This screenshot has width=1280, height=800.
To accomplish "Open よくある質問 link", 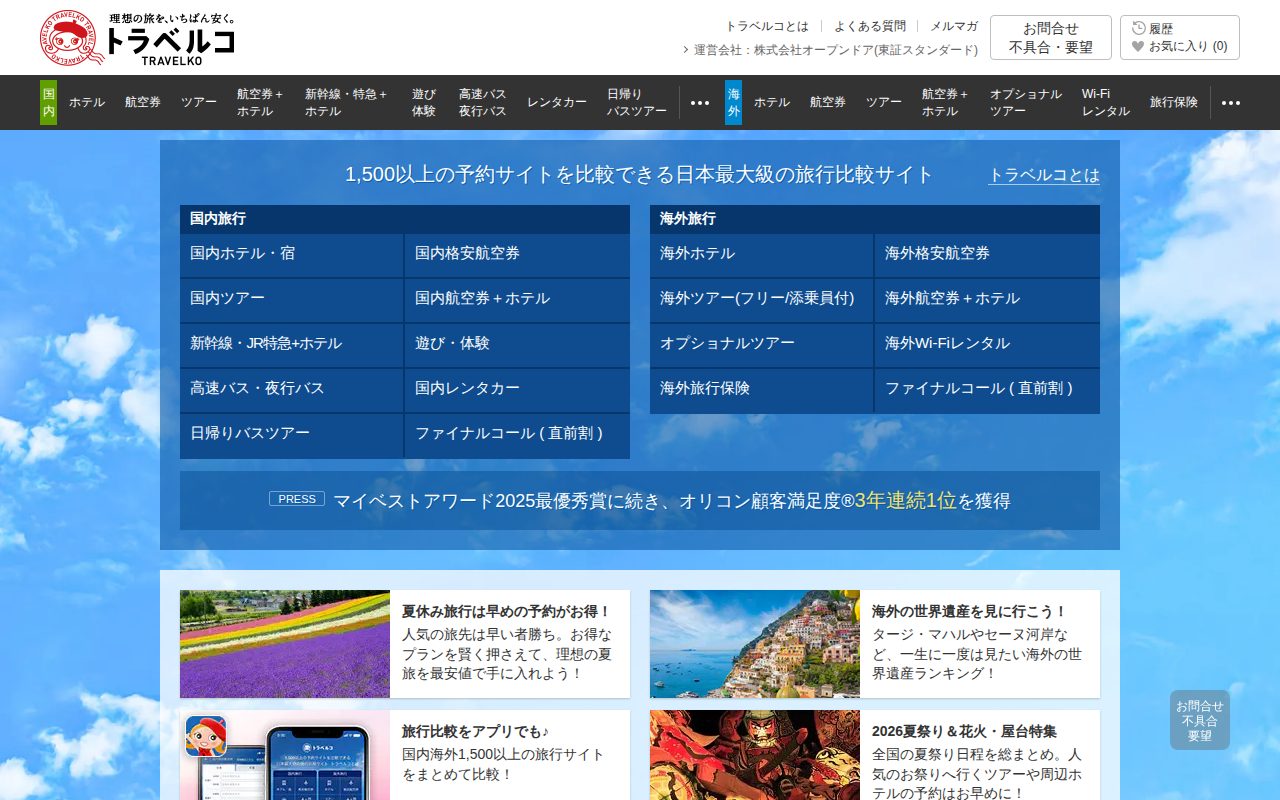I will [x=870, y=26].
